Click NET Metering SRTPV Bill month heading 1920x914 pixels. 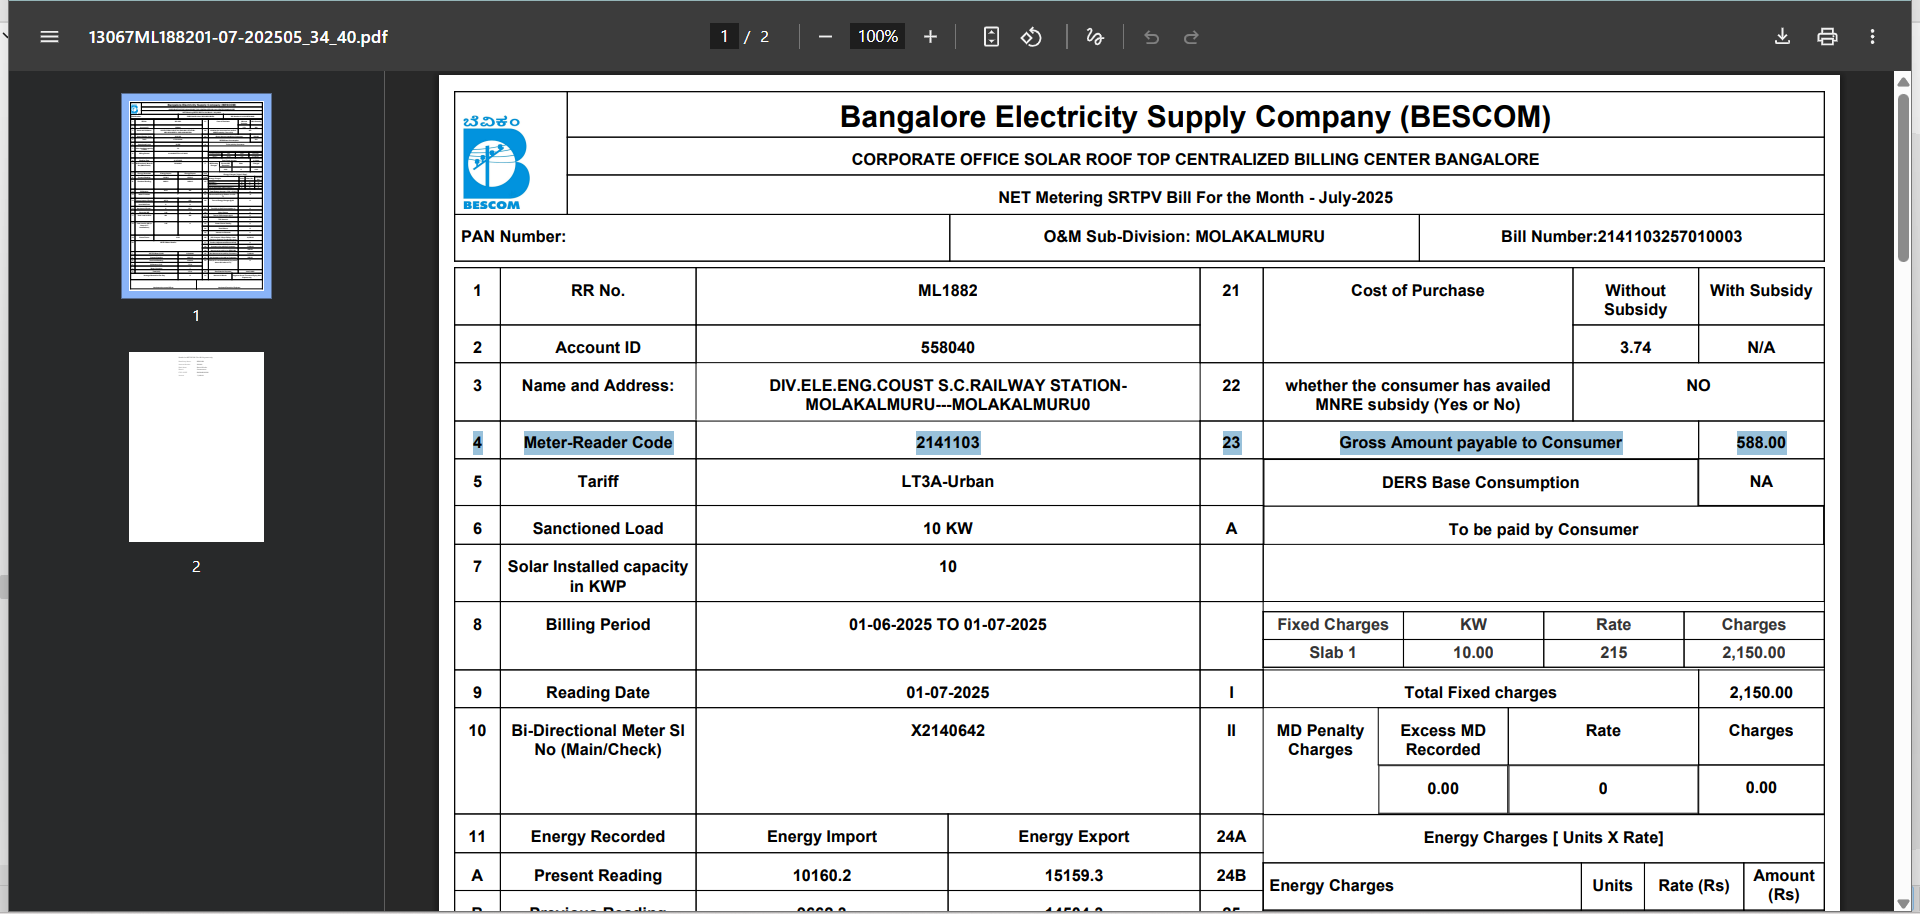(1195, 198)
